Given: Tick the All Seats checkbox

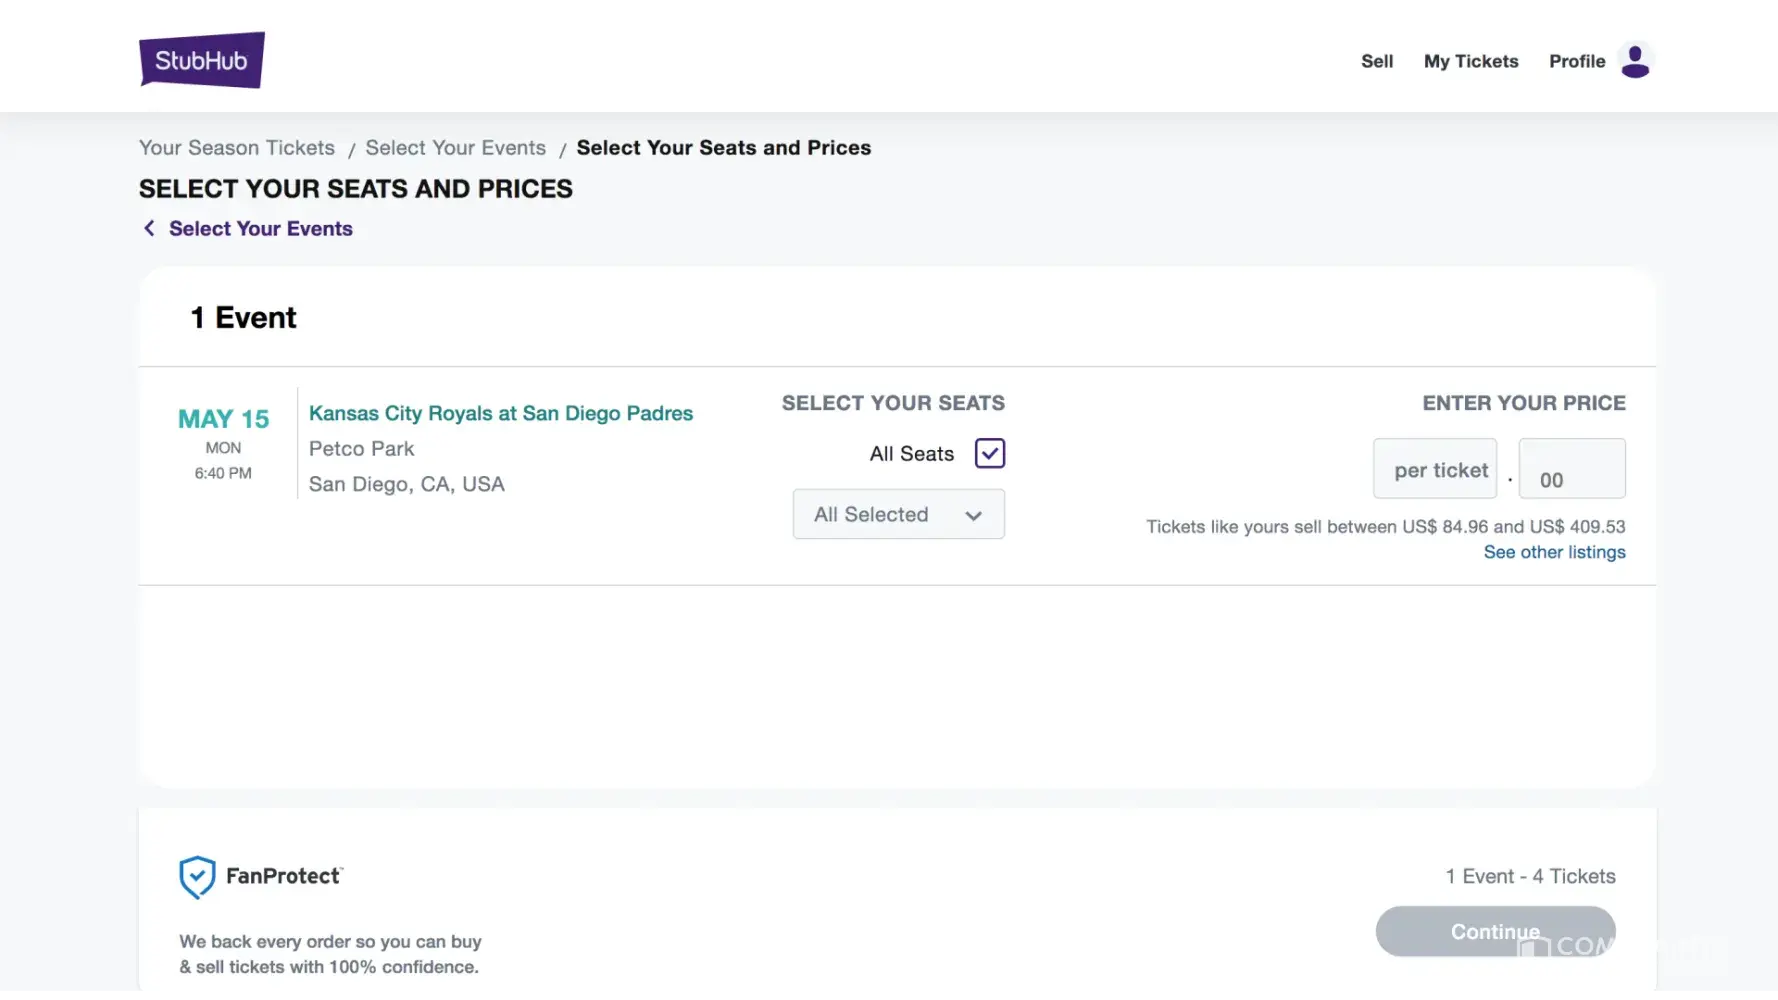Looking at the screenshot, I should click(989, 453).
